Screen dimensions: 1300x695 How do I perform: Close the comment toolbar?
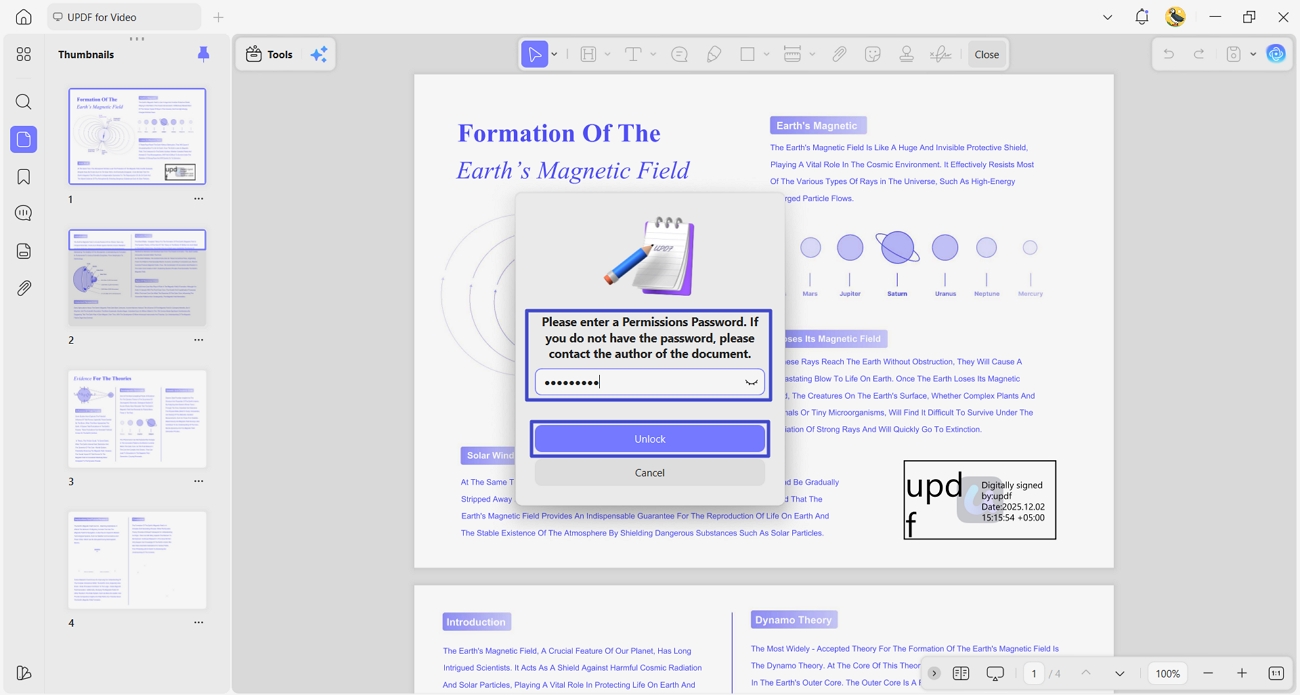[987, 54]
